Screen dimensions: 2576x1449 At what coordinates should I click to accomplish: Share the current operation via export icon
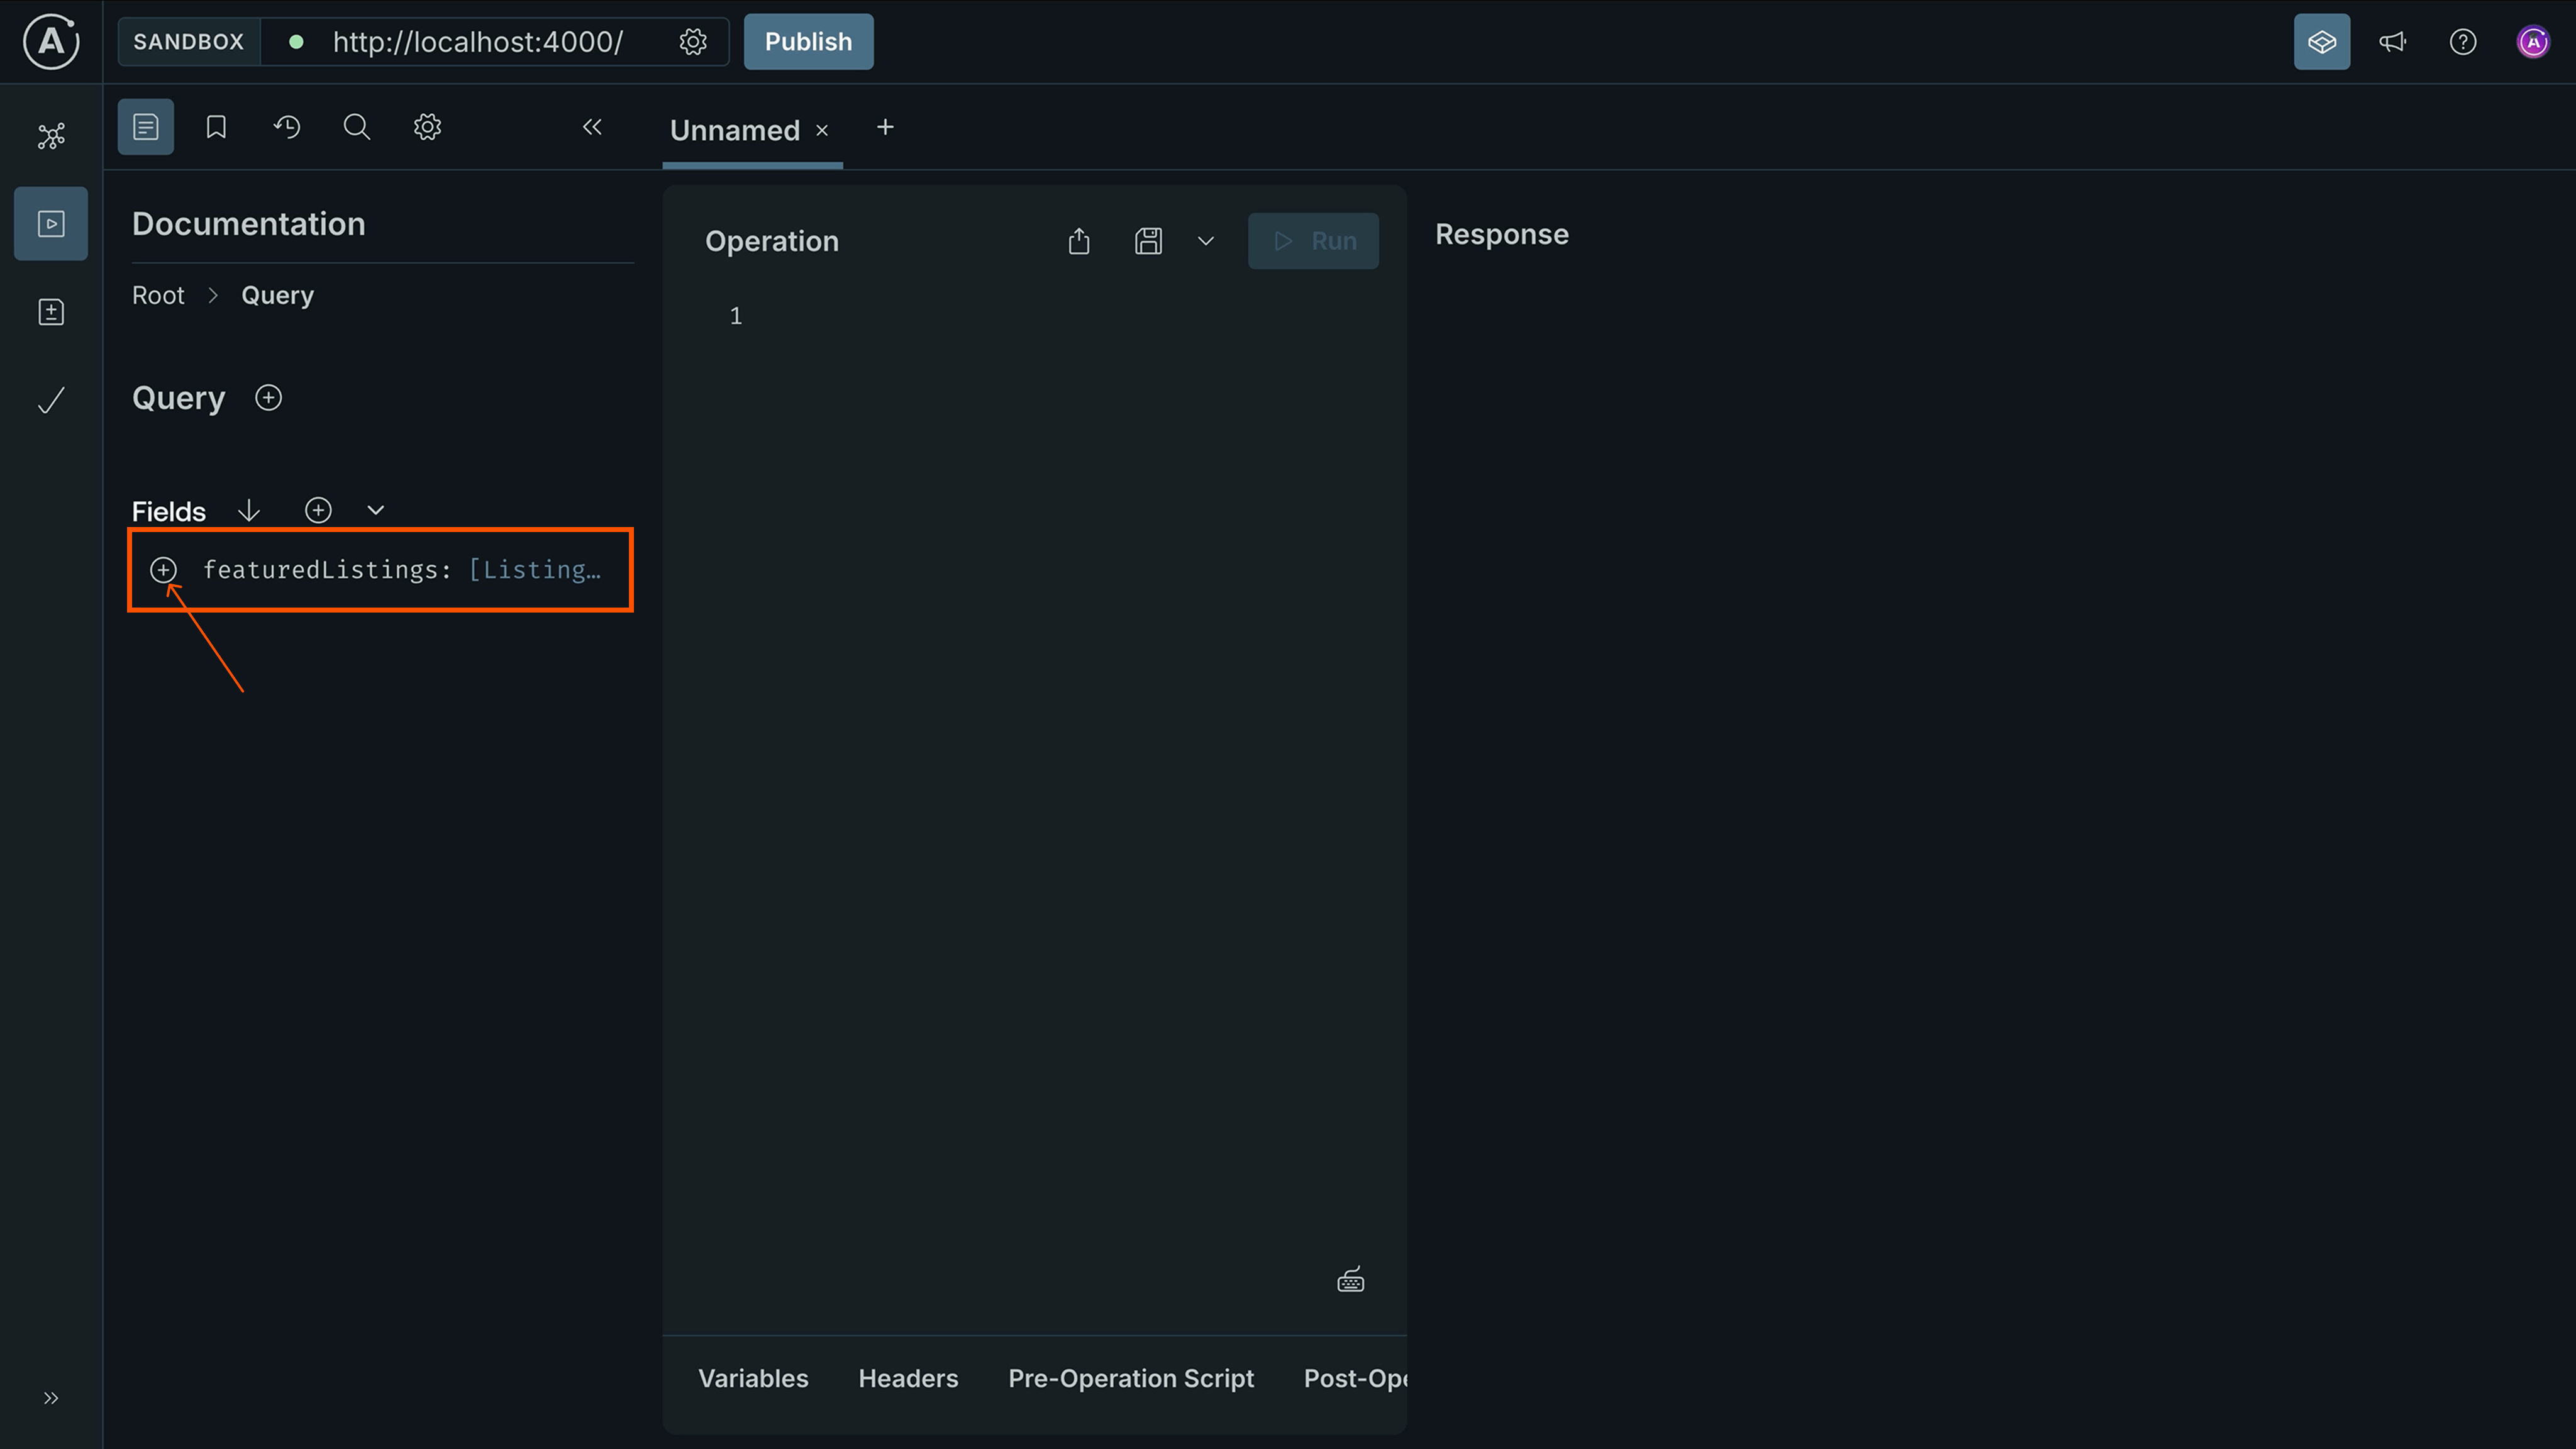(1078, 240)
